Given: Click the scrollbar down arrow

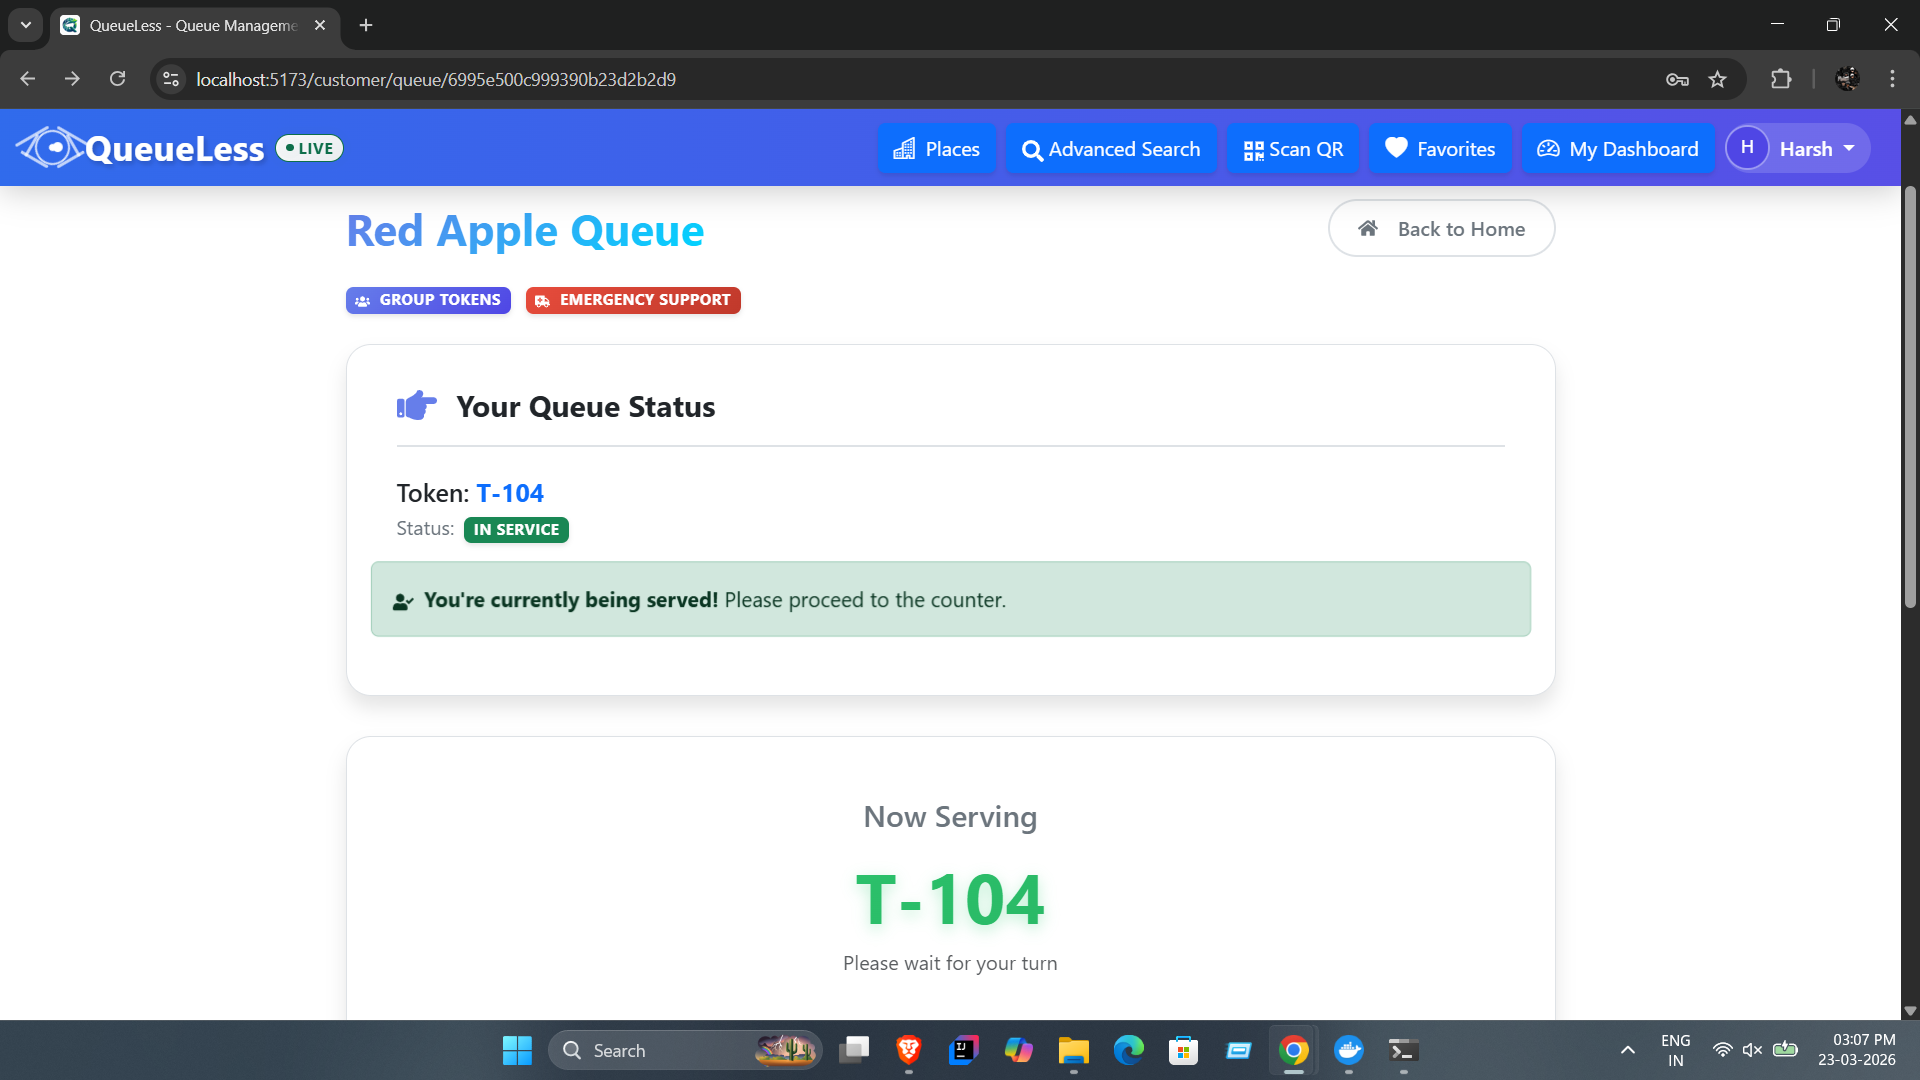Looking at the screenshot, I should pyautogui.click(x=1910, y=1011).
